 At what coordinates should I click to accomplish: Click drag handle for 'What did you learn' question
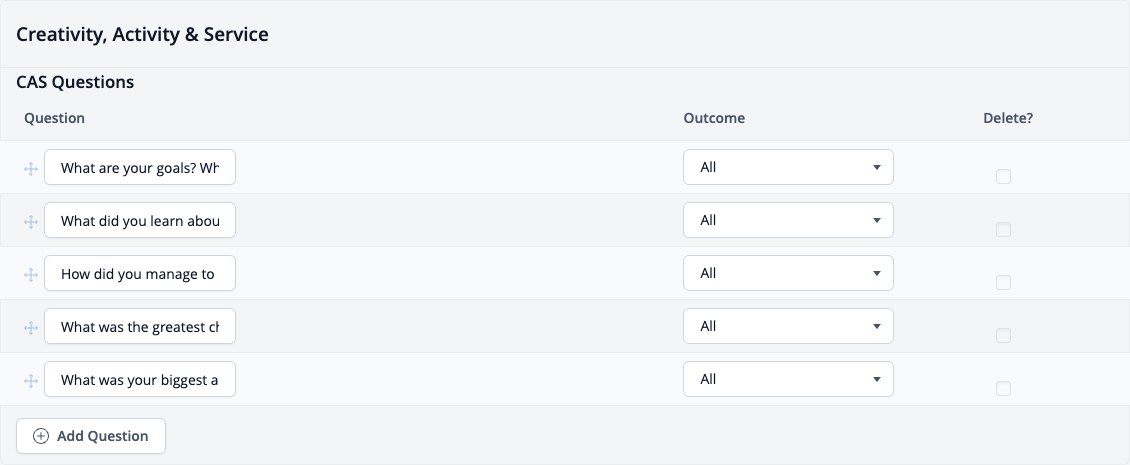point(31,221)
